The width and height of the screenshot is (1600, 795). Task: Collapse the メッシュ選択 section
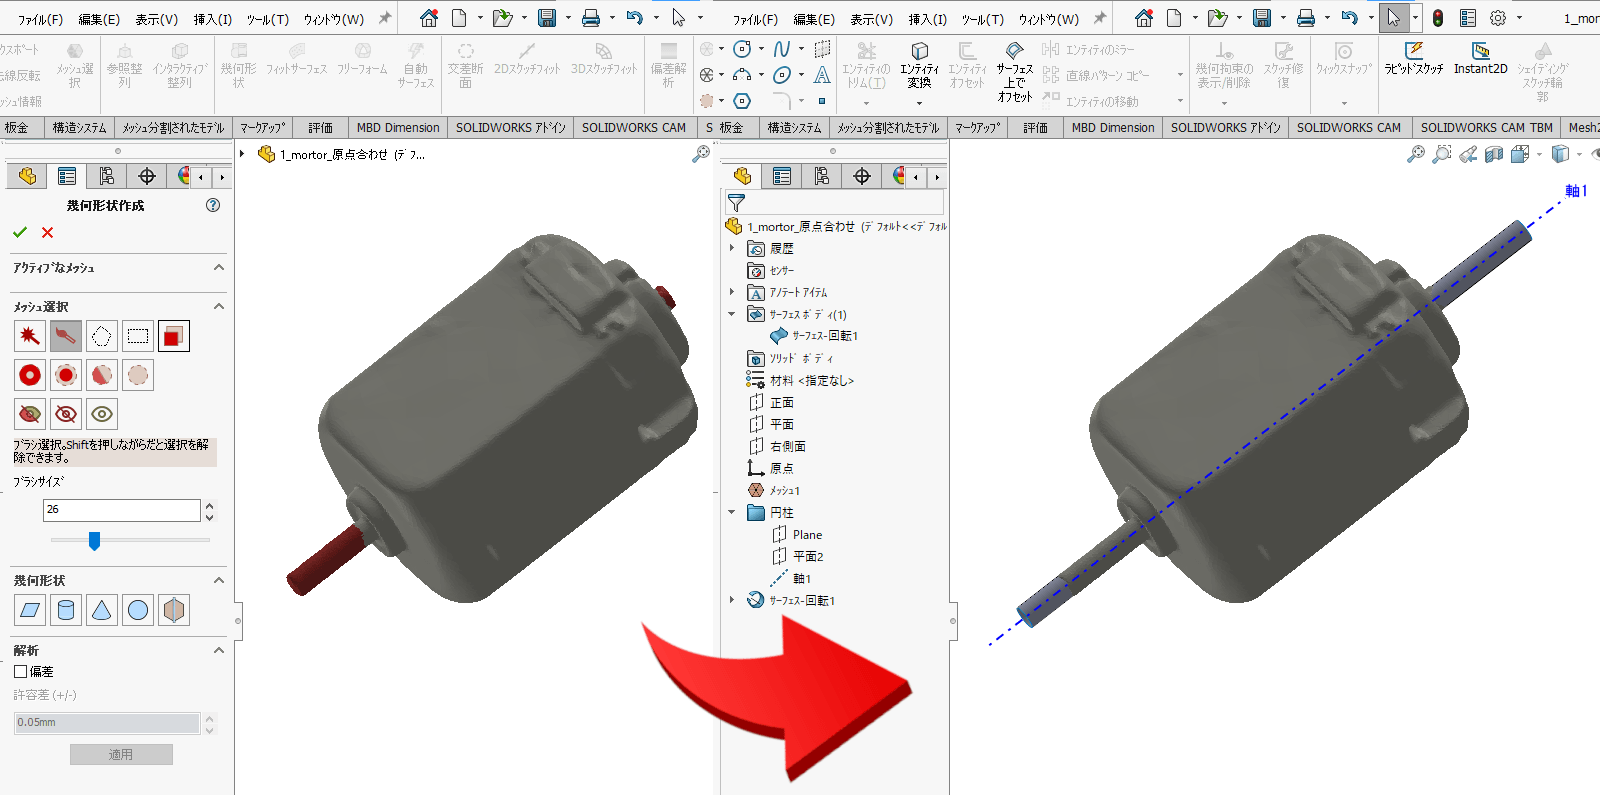tap(219, 307)
